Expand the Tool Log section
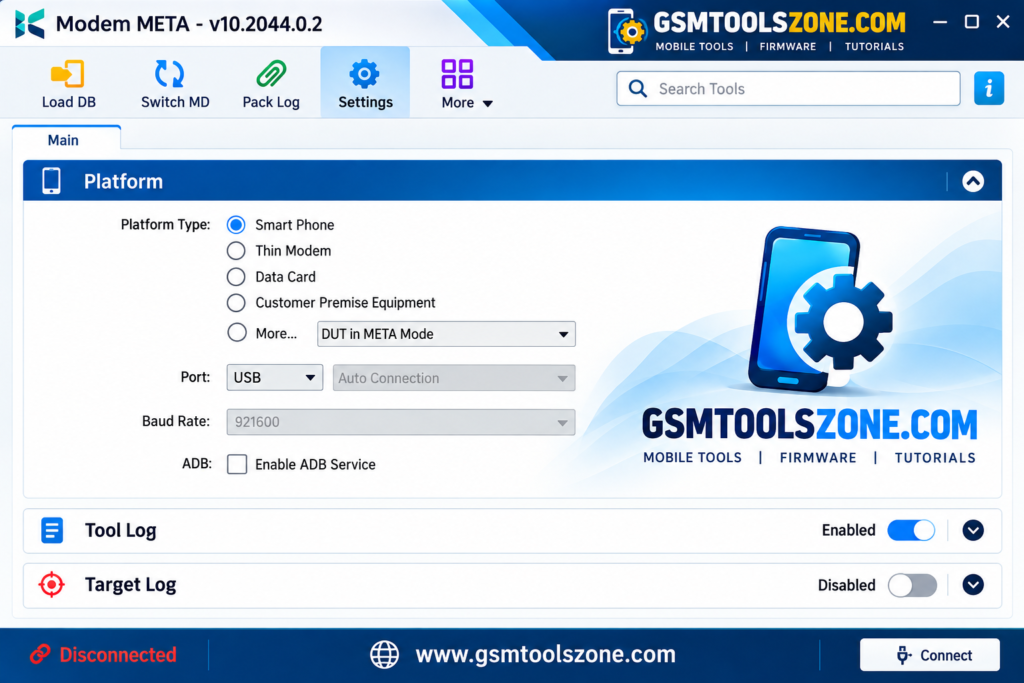 (x=972, y=530)
